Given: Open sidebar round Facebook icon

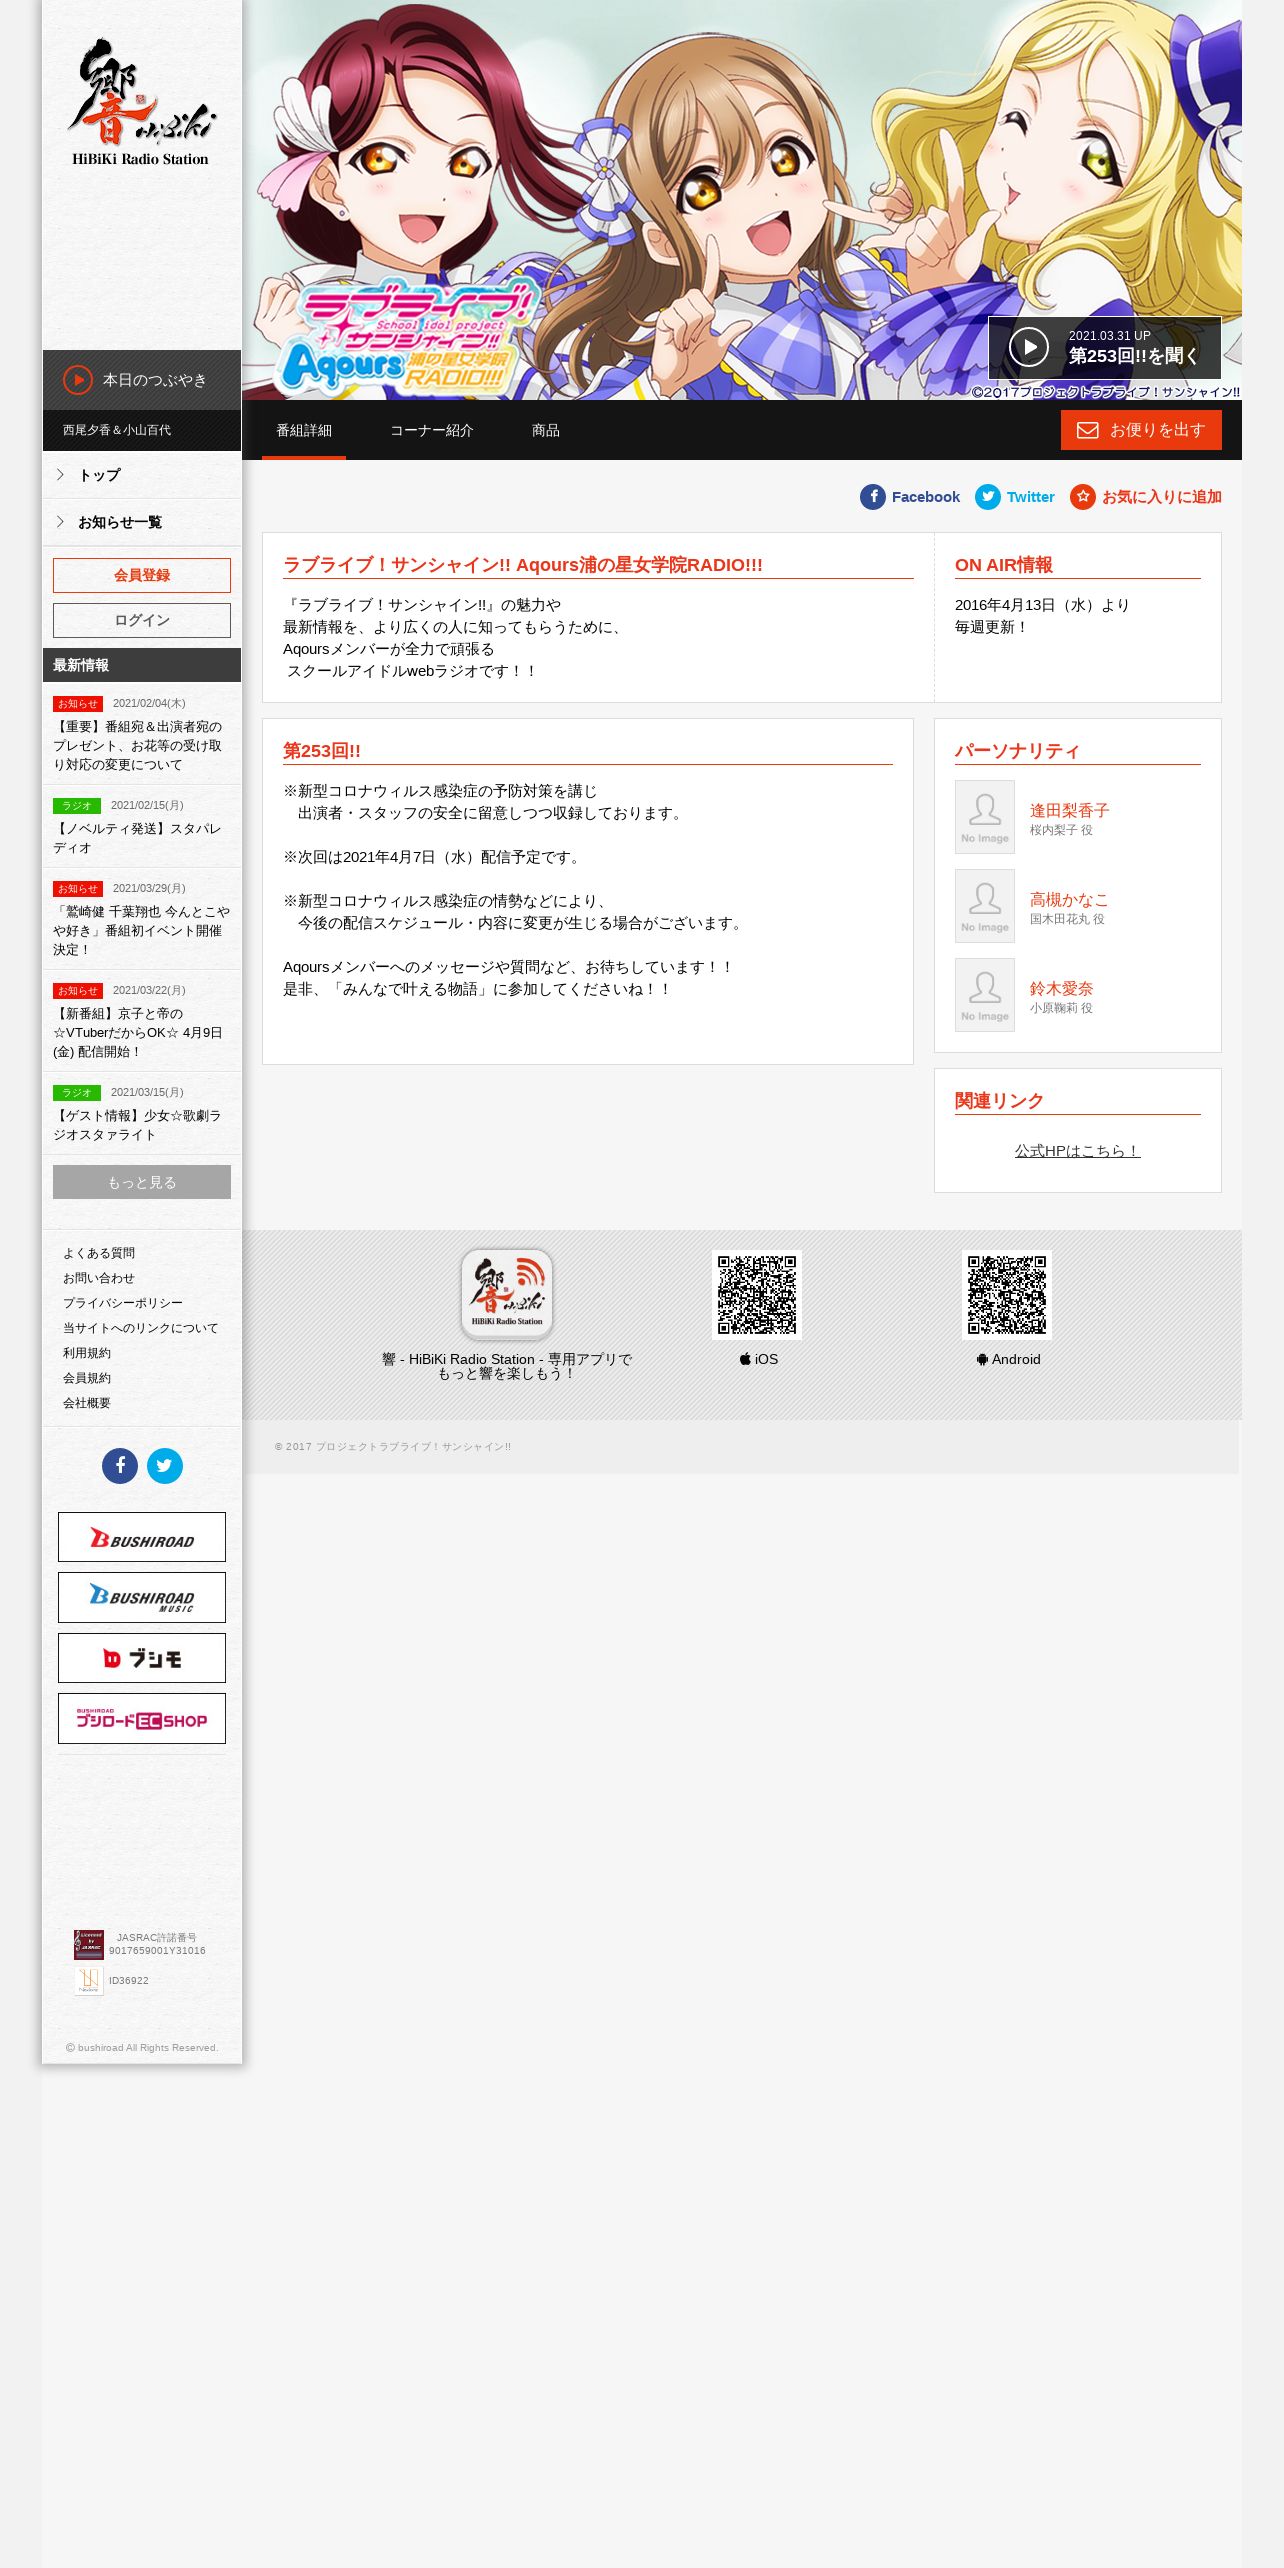Looking at the screenshot, I should pyautogui.click(x=120, y=1466).
